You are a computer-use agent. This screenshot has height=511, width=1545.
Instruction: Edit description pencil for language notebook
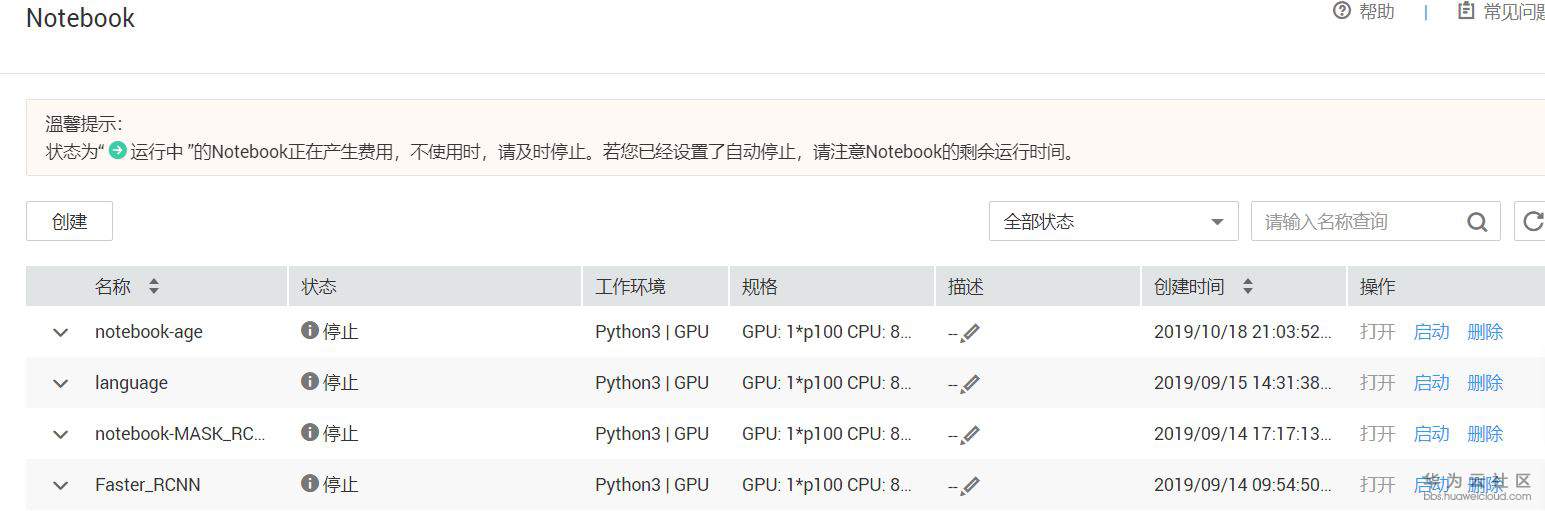point(970,384)
